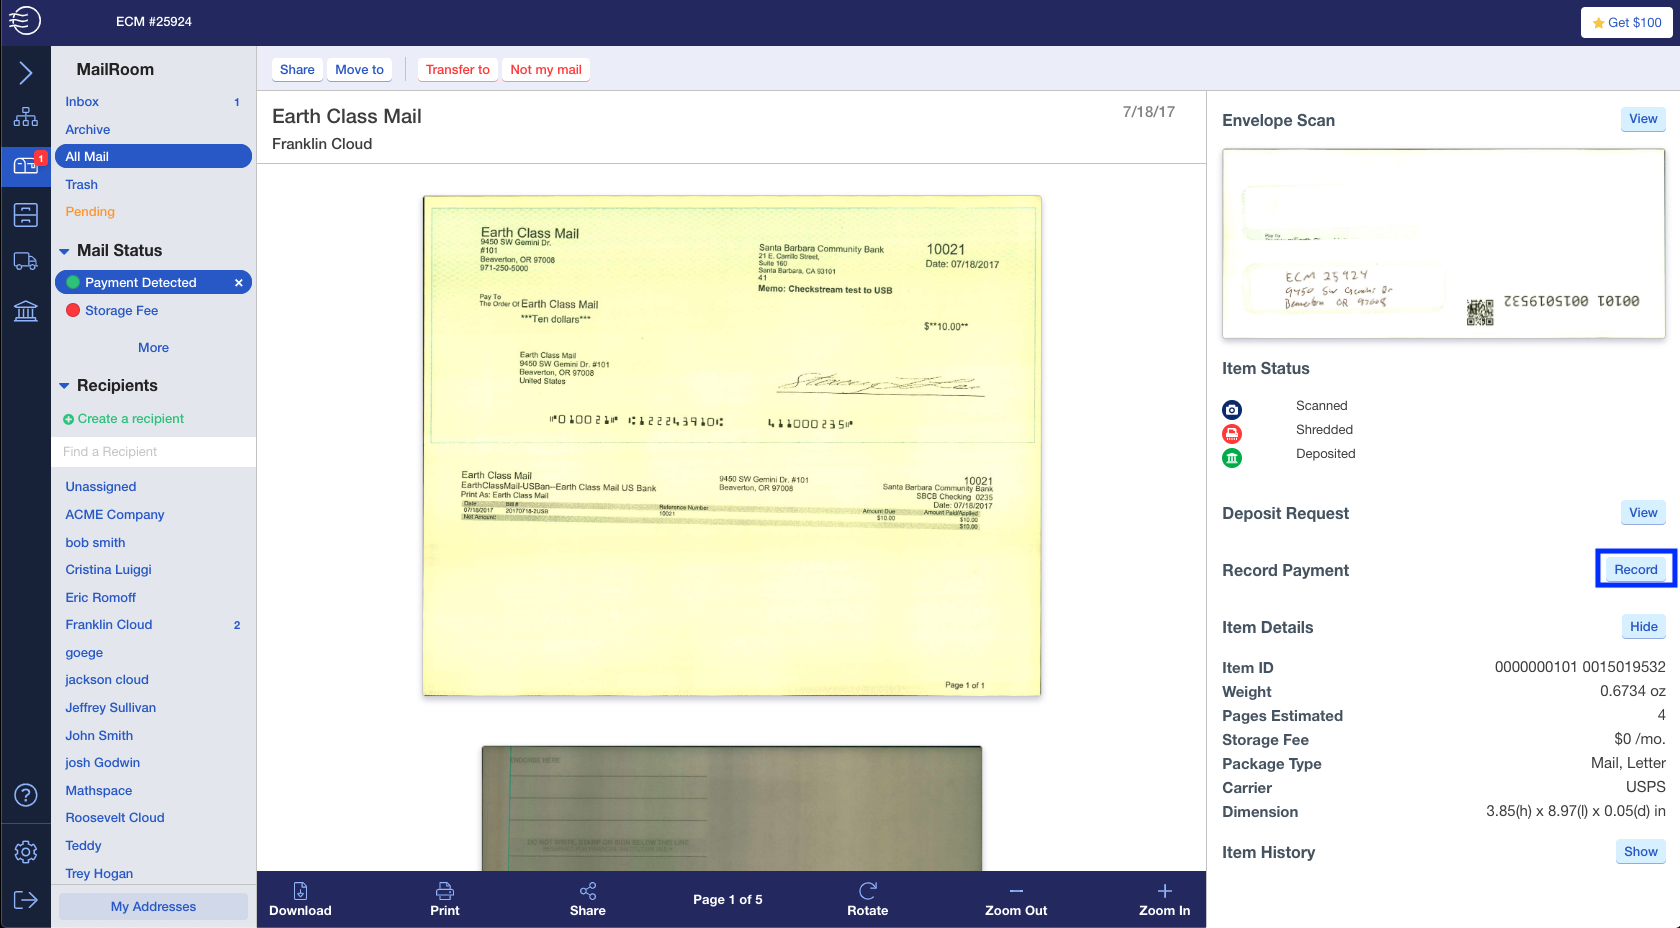Click the Not my mail button
The width and height of the screenshot is (1680, 928).
(x=546, y=70)
